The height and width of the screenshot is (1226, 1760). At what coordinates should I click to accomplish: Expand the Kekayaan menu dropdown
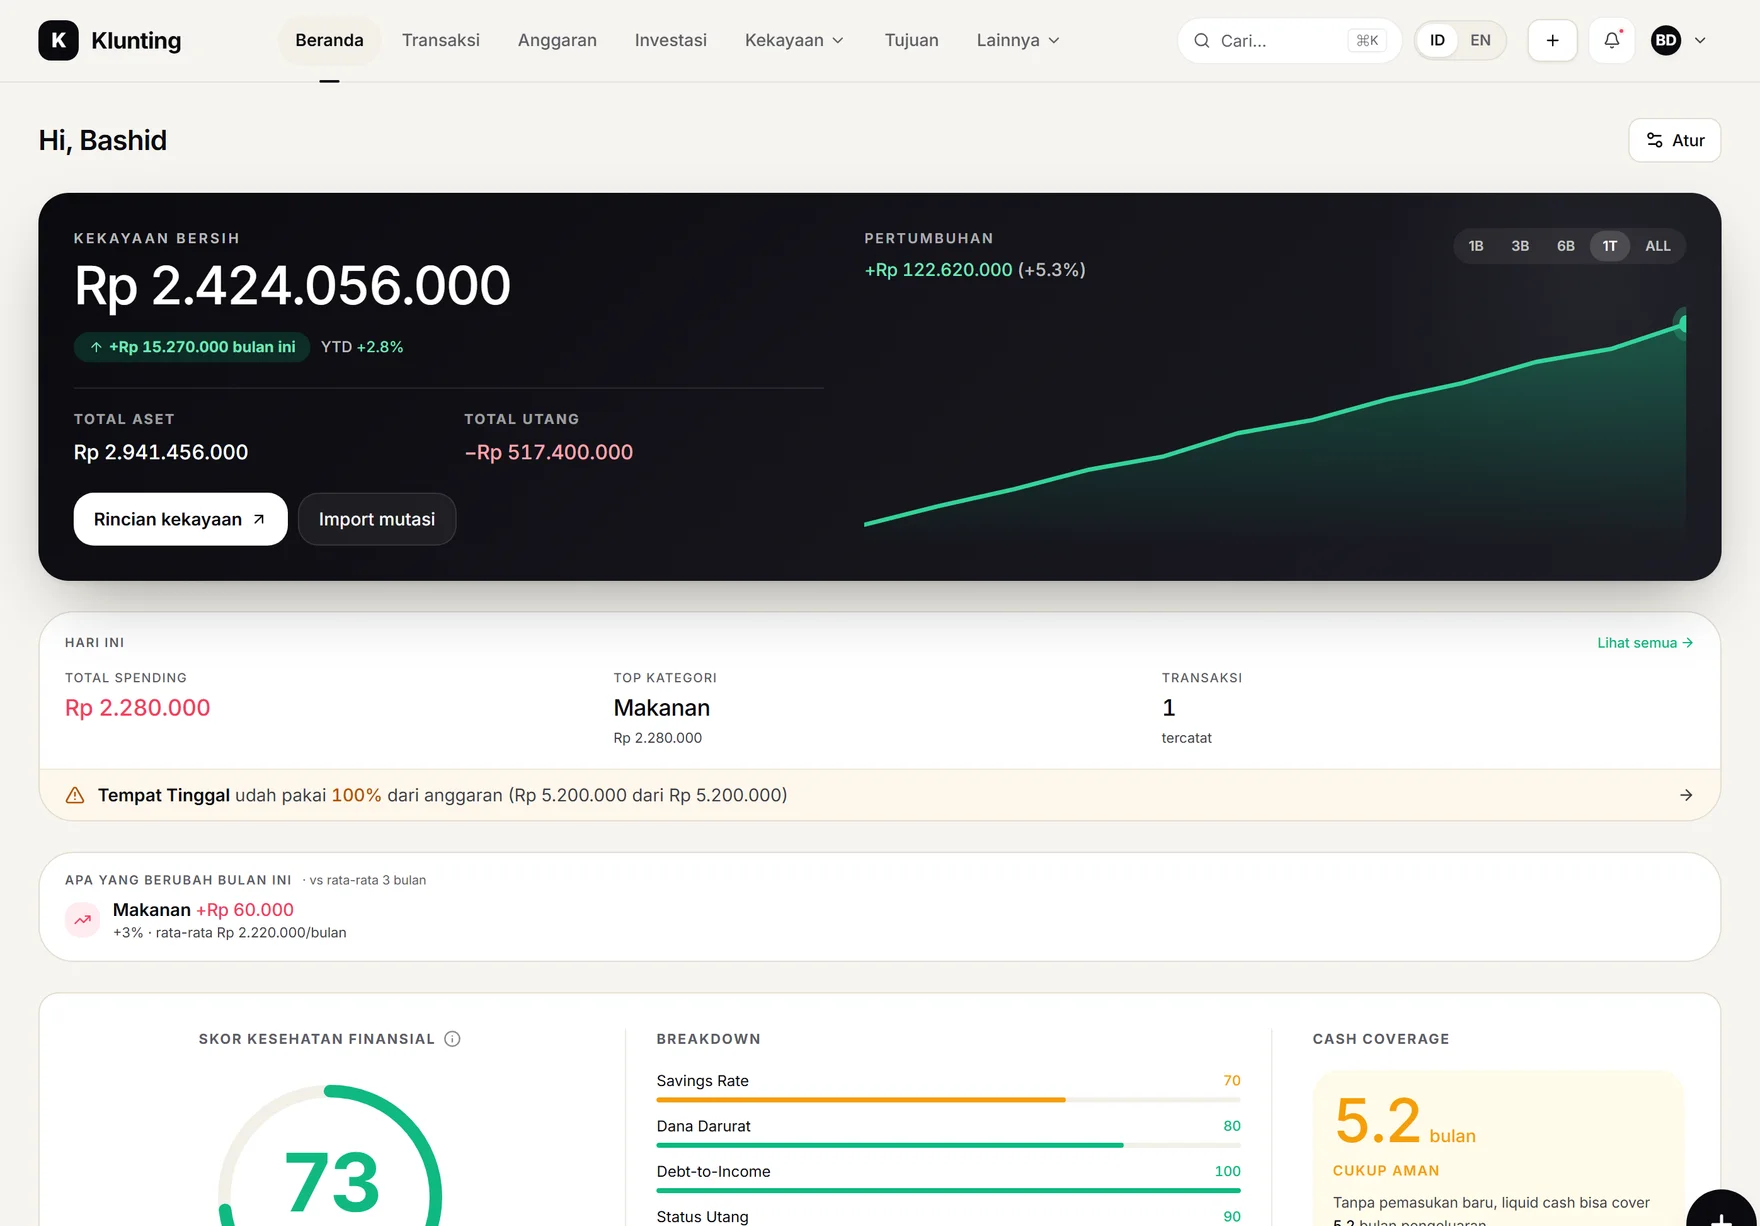point(794,41)
